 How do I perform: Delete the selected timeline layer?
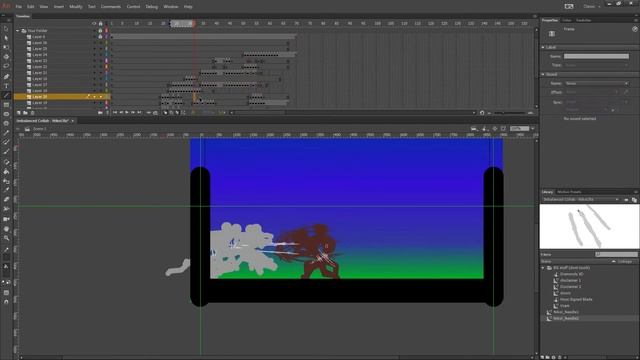point(33,113)
